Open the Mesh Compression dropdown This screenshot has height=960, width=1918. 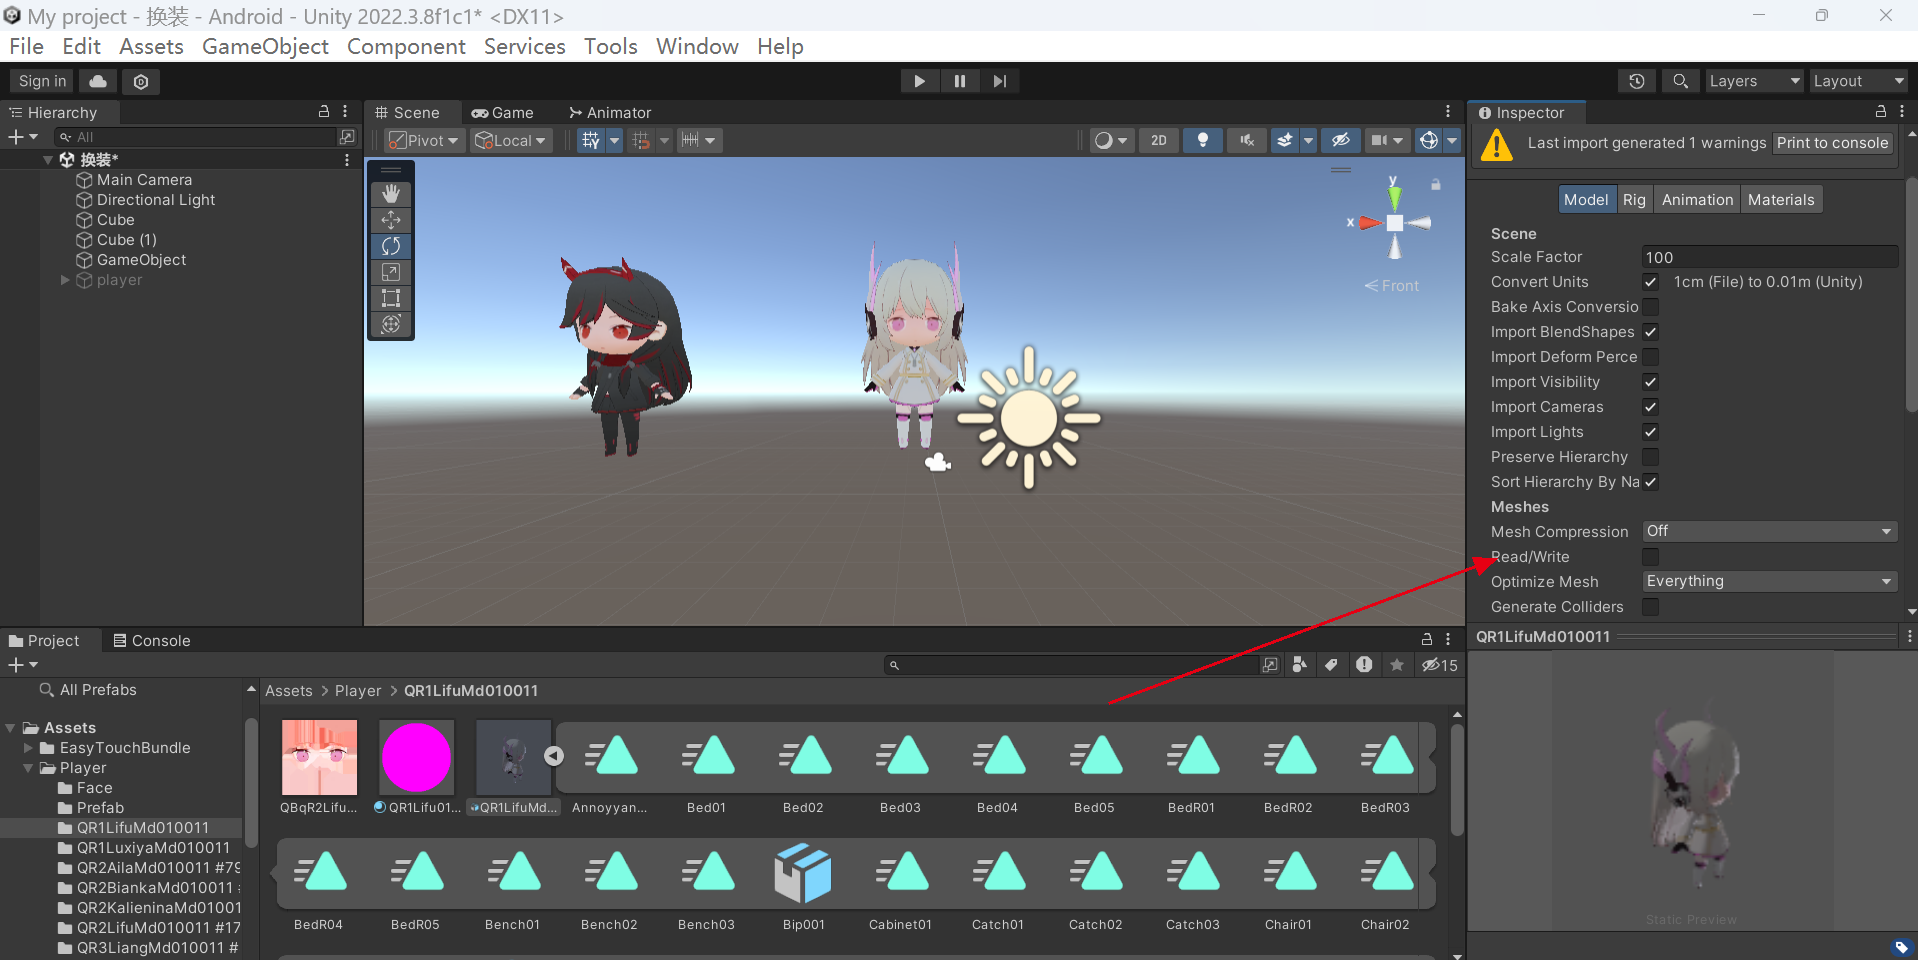point(1768,531)
